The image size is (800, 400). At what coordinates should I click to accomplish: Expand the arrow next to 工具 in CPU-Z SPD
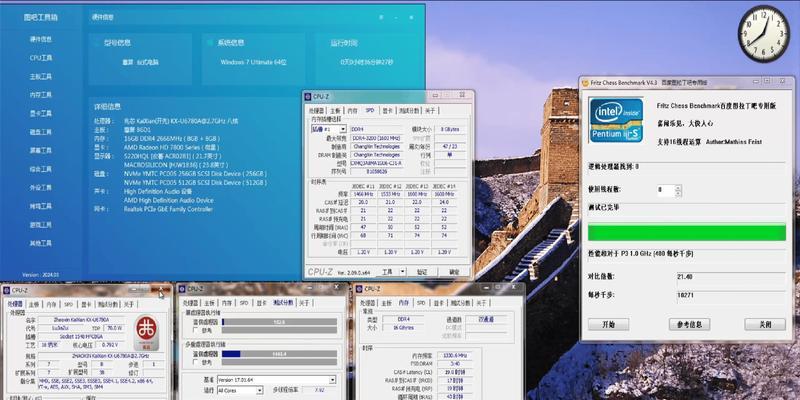pos(403,272)
